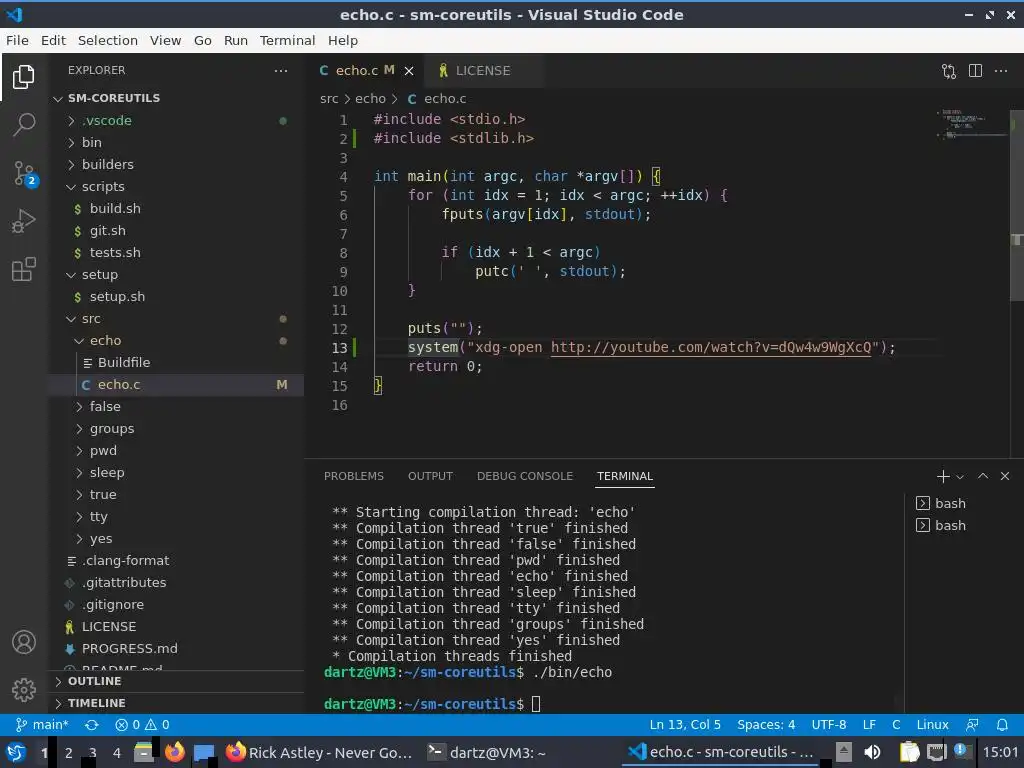Image resolution: width=1024 pixels, height=768 pixels.
Task: Open the Manage gear icon
Action: 24,690
